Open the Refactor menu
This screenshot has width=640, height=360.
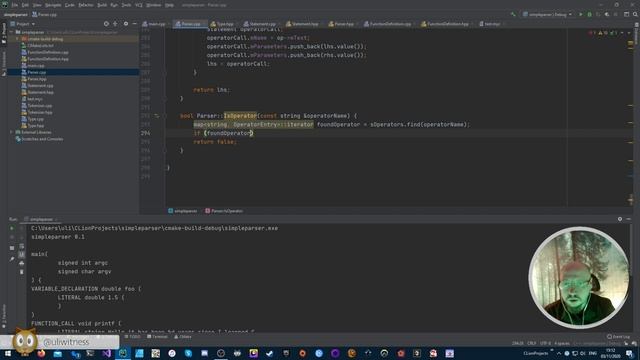[86, 5]
